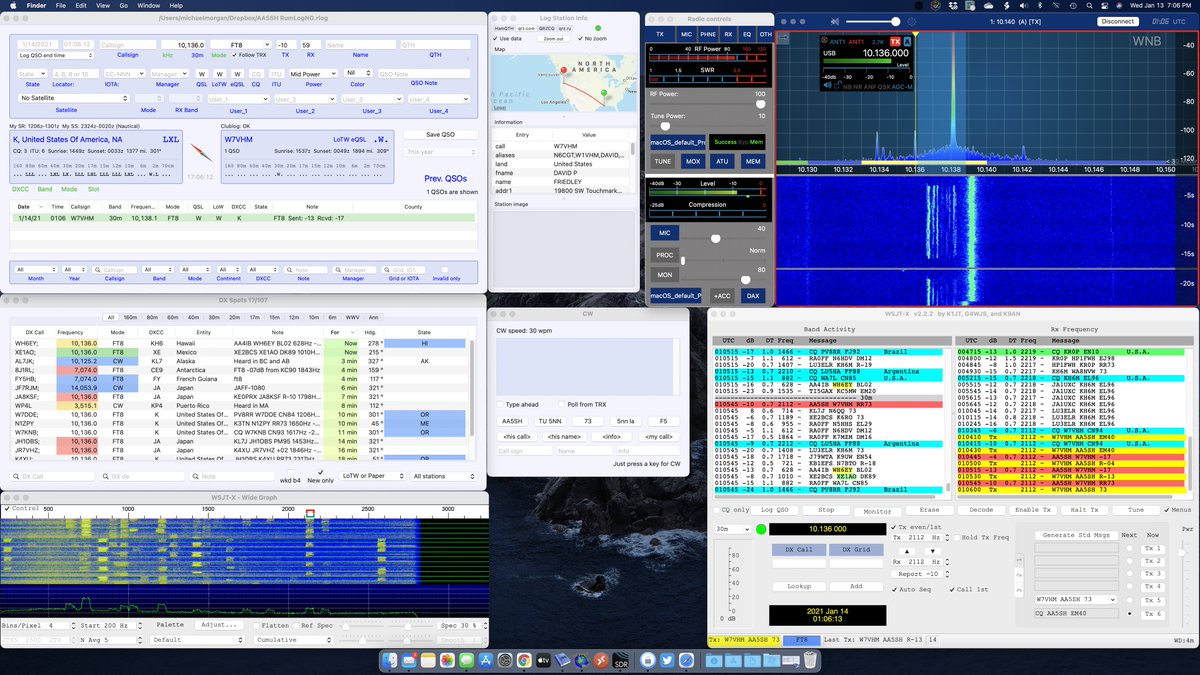The width and height of the screenshot is (1200, 675).
Task: Open the Apple menu
Action: (12, 5)
